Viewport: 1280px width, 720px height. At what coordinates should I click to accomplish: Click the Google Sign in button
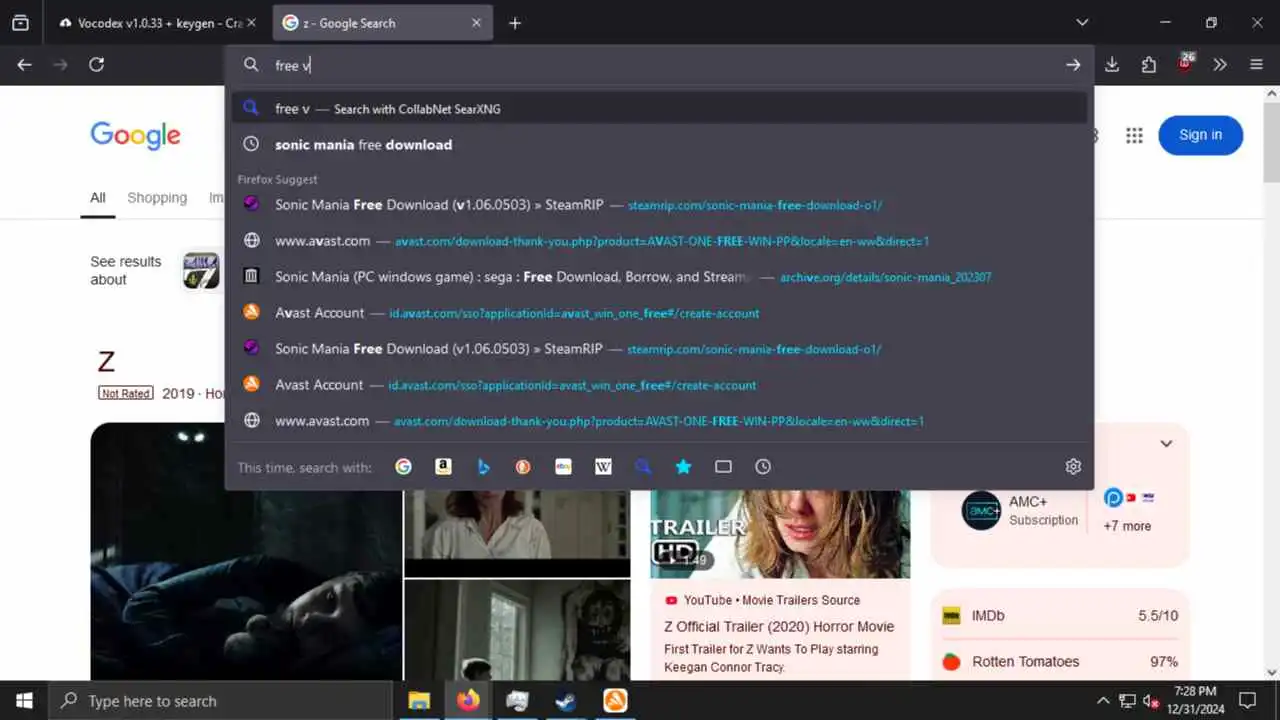coord(1200,135)
